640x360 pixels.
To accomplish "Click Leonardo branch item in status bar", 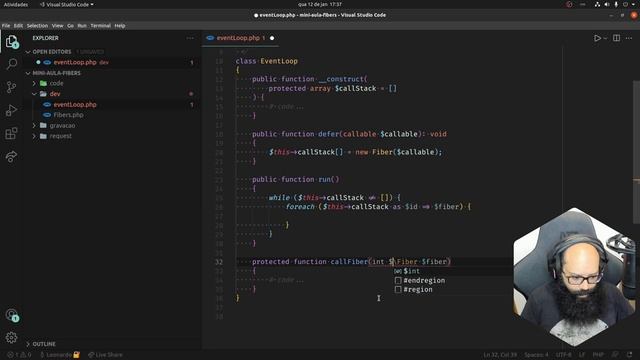I will [x=60, y=355].
